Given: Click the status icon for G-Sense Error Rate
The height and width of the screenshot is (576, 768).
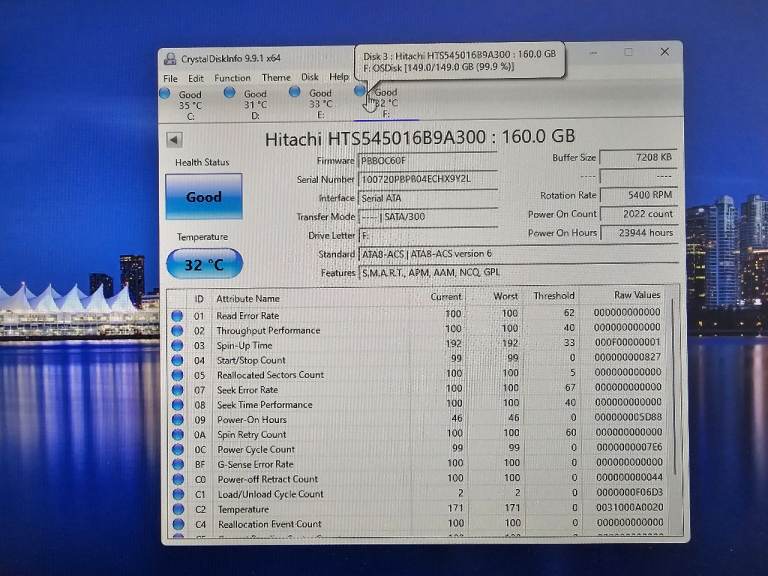Looking at the screenshot, I should tap(178, 464).
